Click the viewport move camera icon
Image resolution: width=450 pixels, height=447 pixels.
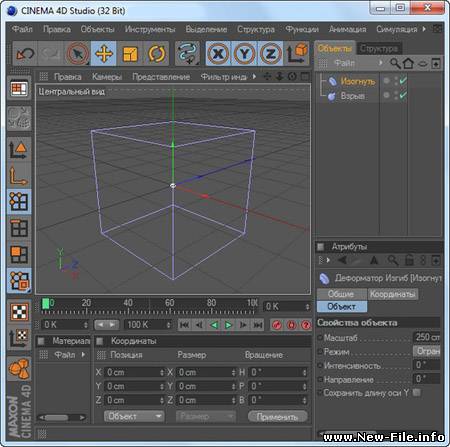[267, 77]
